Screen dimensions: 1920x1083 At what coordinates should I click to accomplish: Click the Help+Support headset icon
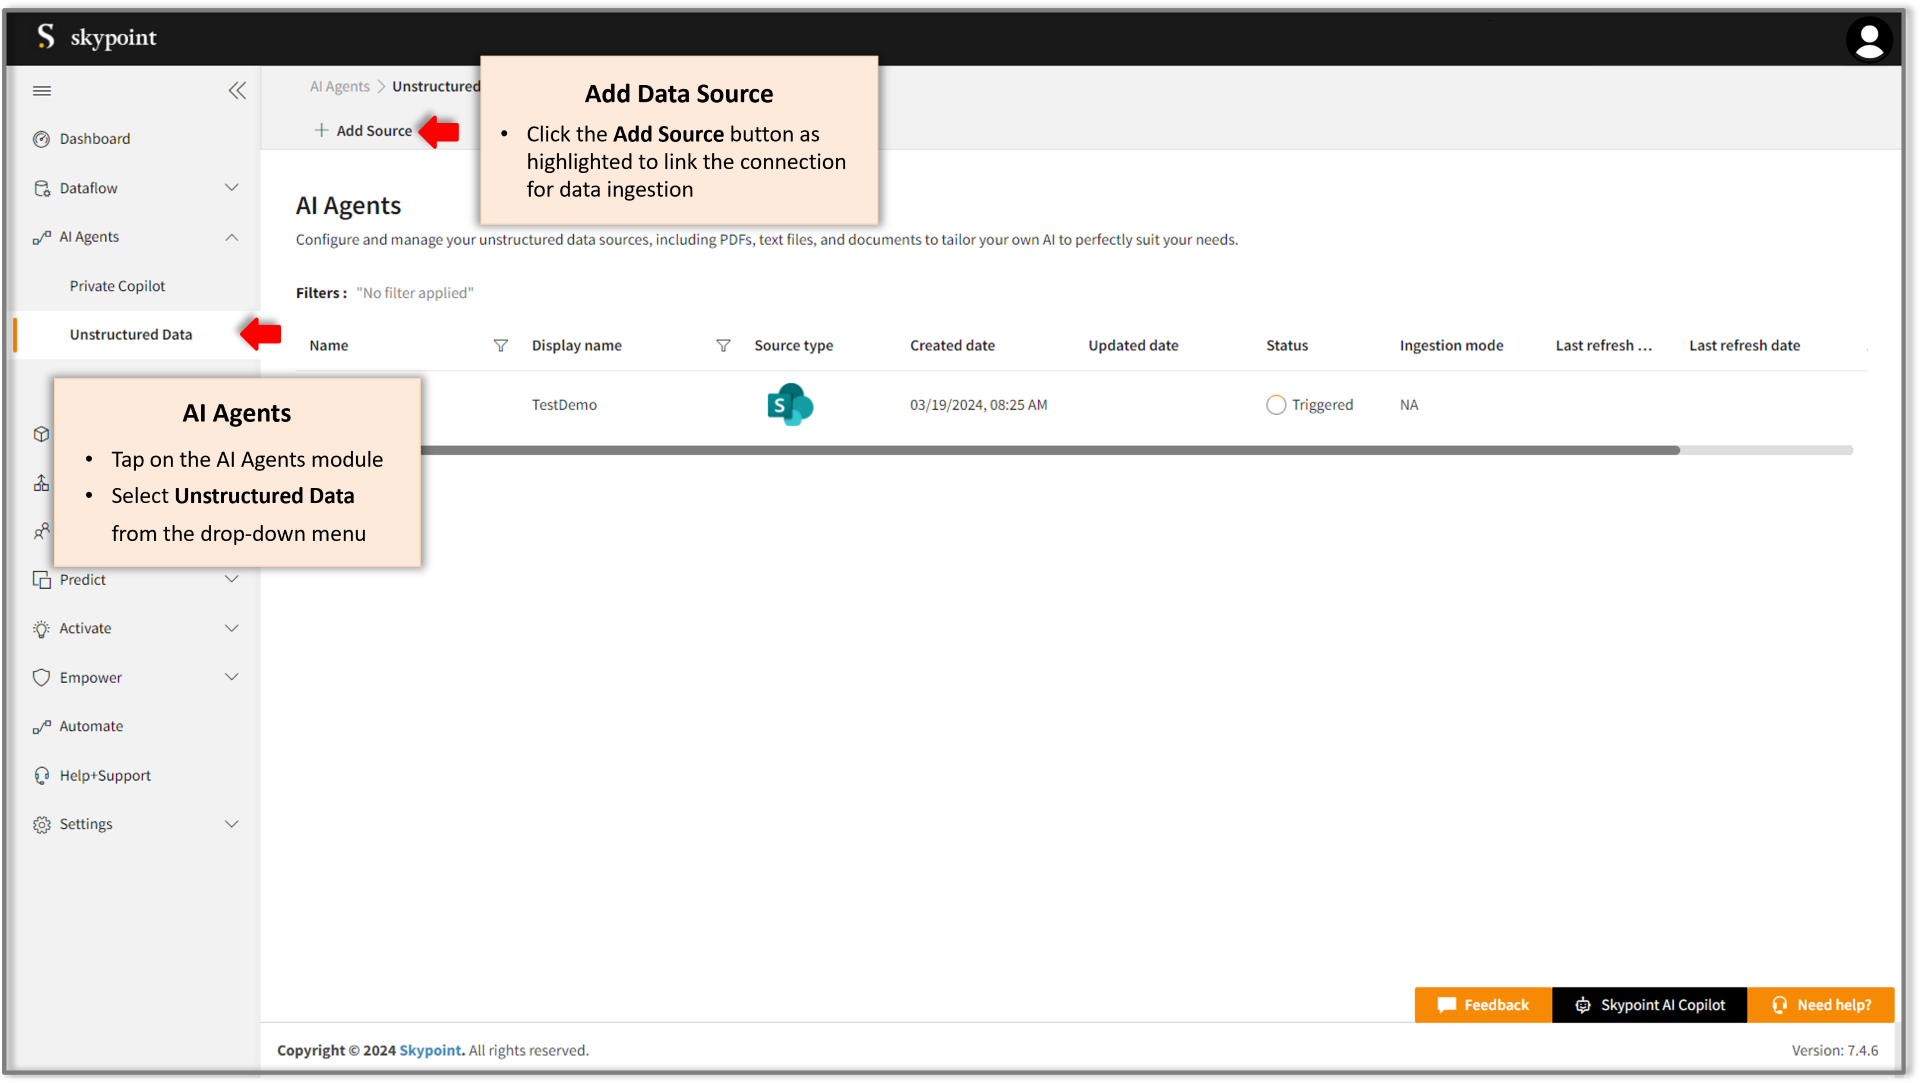(x=41, y=775)
